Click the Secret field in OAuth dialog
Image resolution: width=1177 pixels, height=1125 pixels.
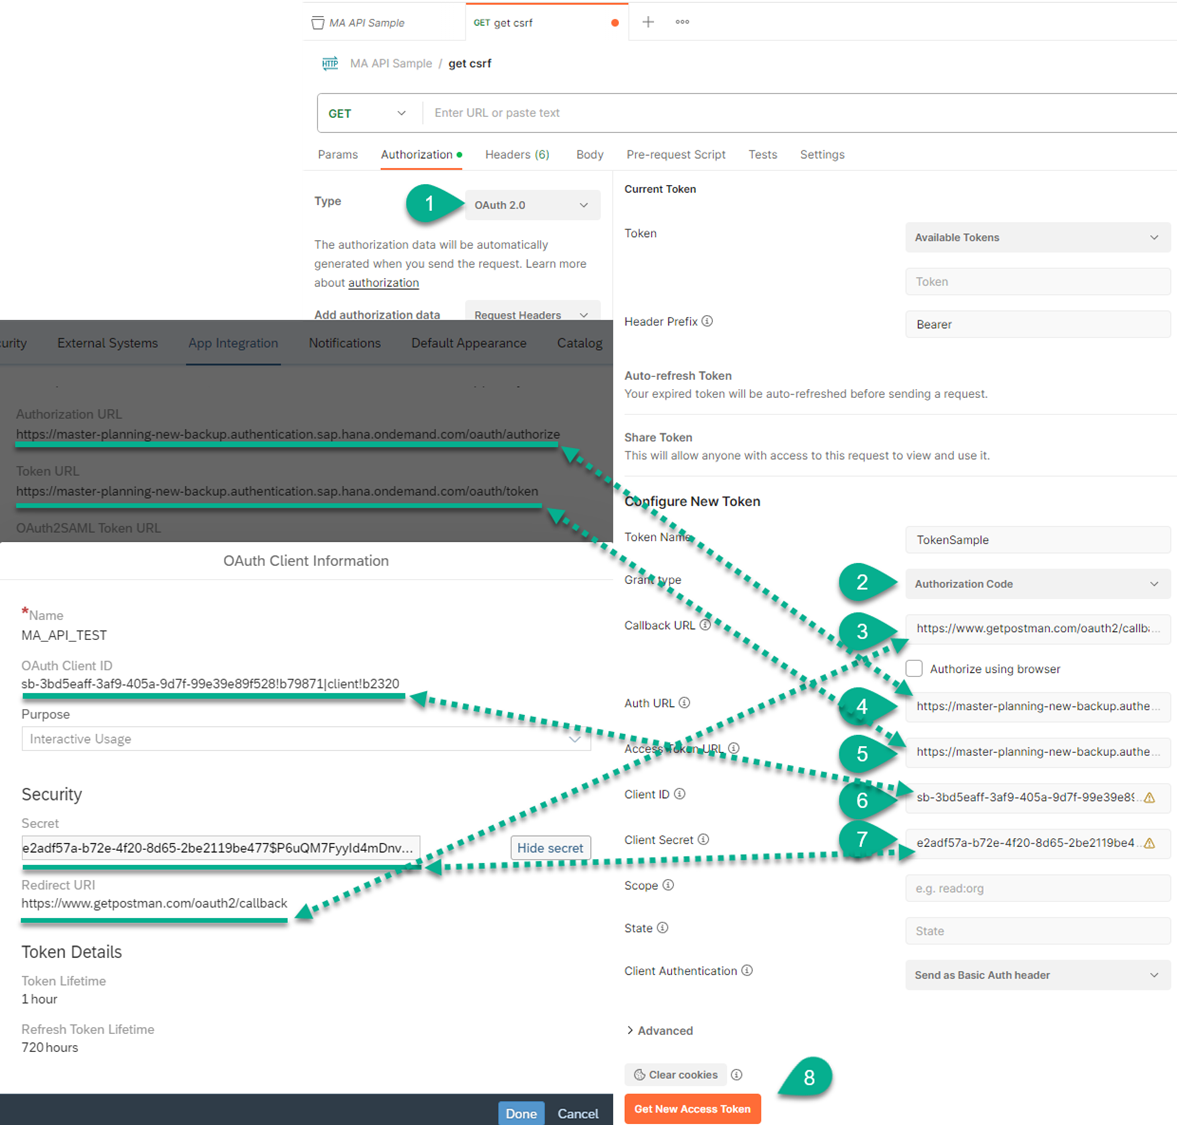point(221,848)
